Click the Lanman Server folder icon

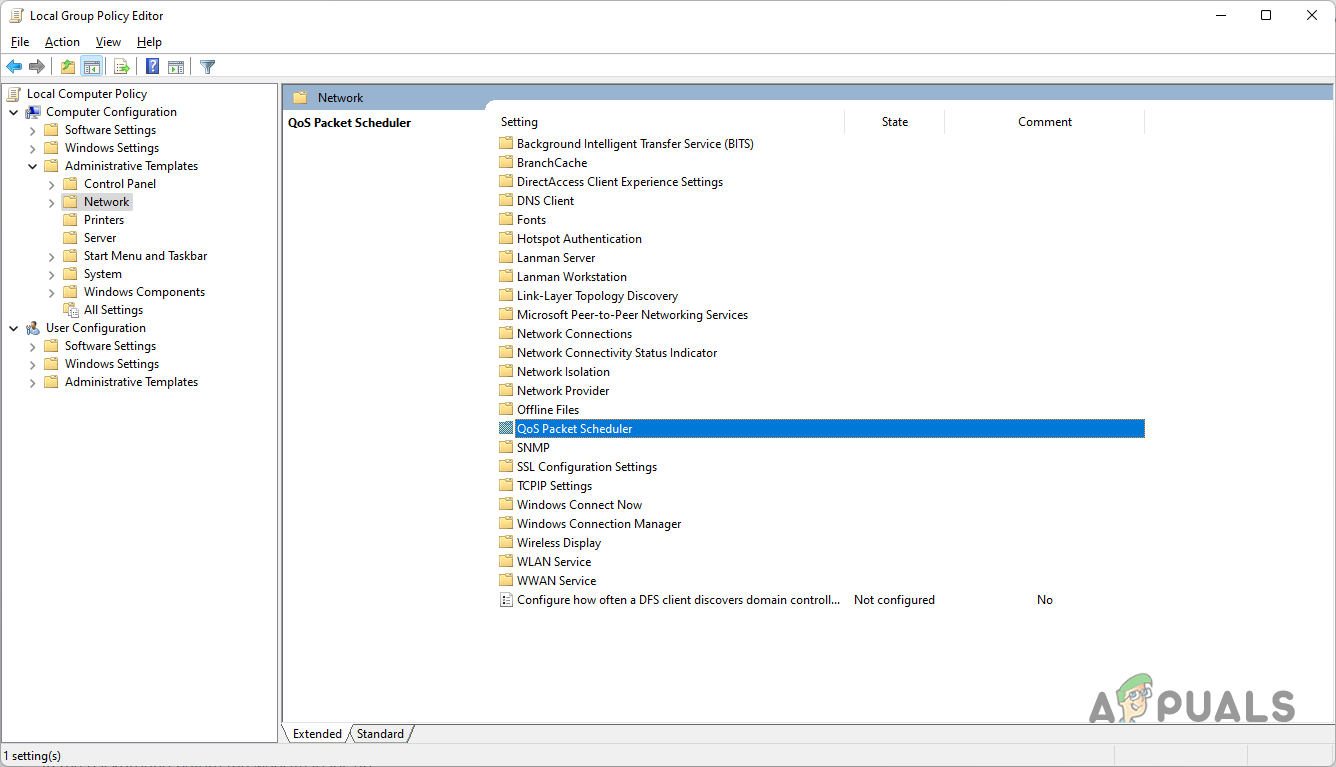pyautogui.click(x=506, y=258)
